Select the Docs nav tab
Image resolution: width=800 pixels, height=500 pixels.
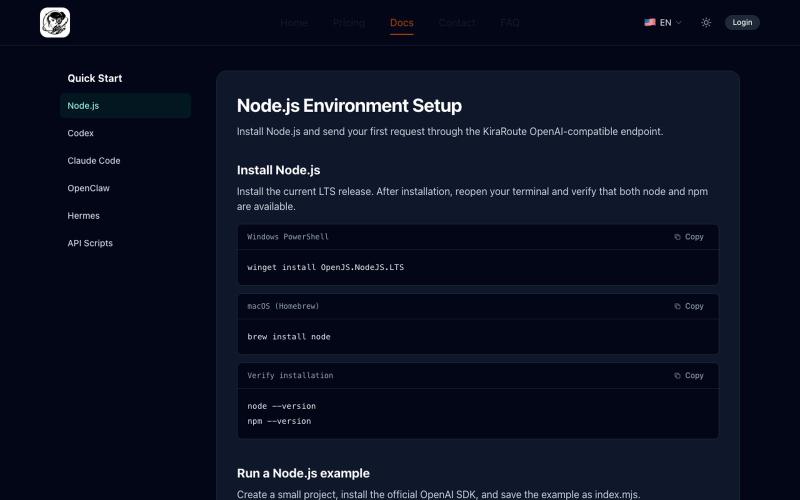pyautogui.click(x=402, y=22)
